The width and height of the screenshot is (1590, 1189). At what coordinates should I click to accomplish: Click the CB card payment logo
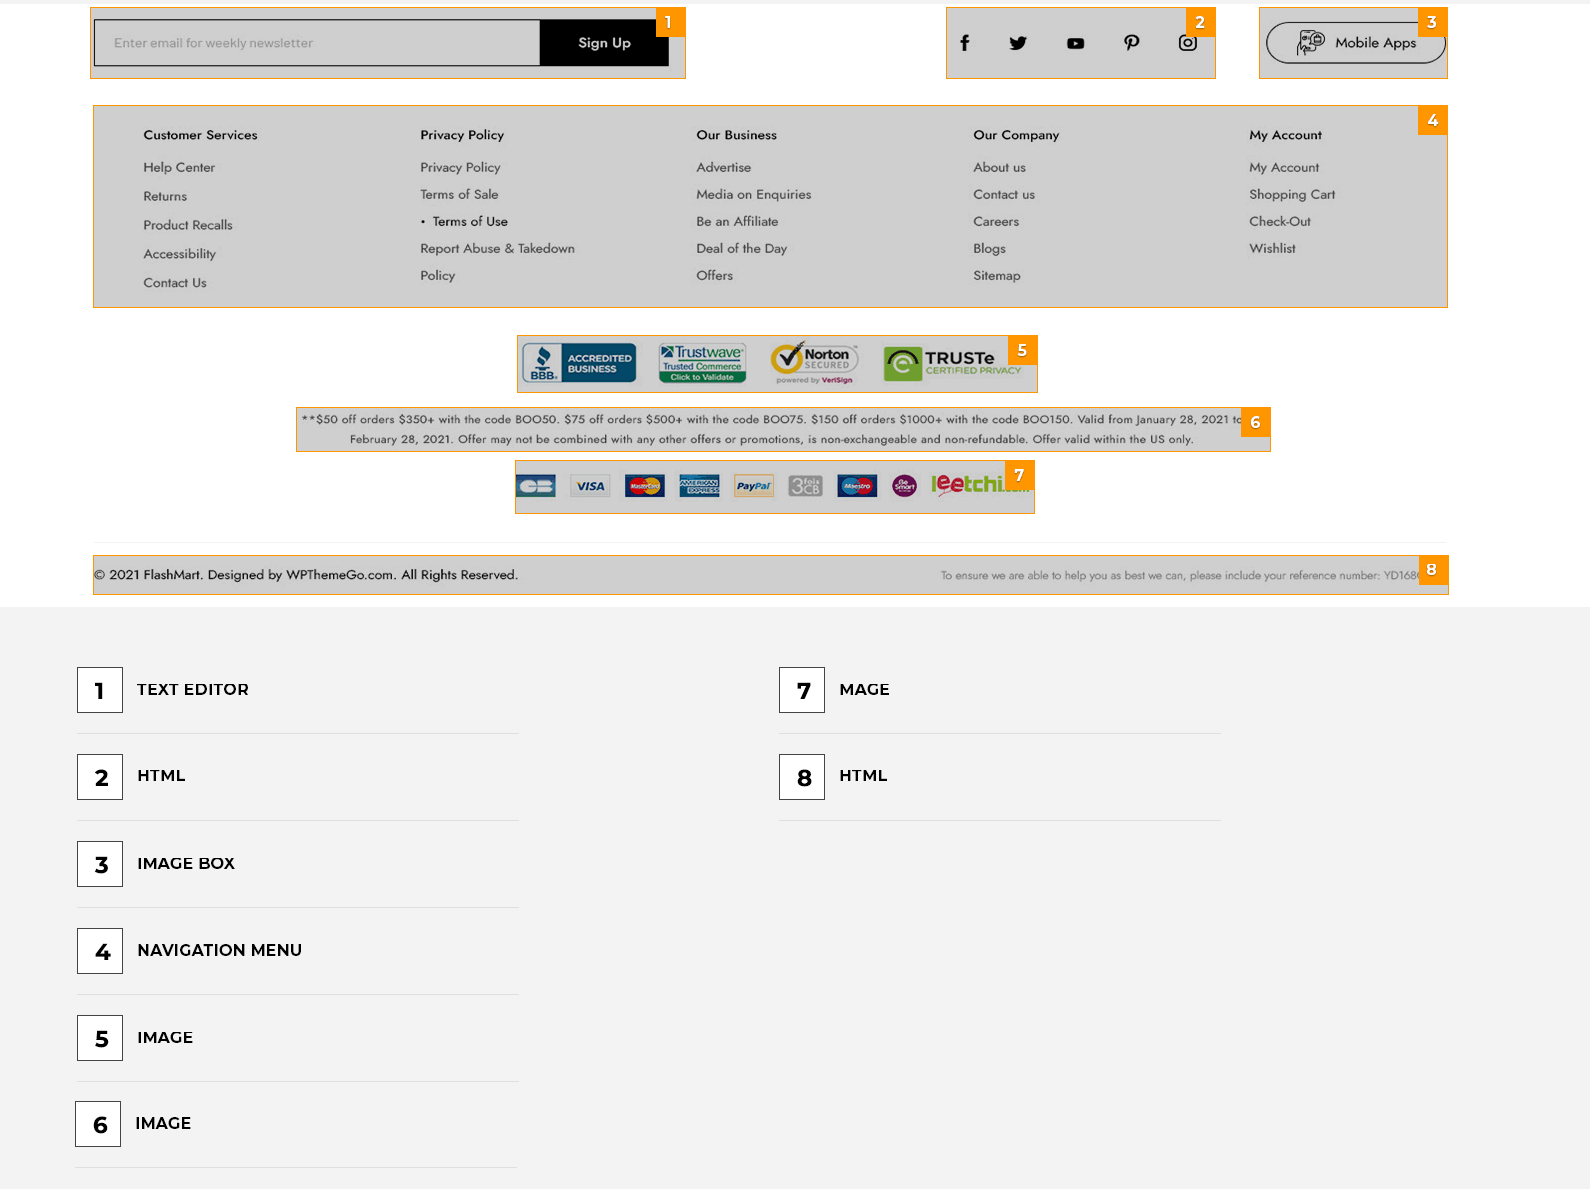[x=536, y=486]
